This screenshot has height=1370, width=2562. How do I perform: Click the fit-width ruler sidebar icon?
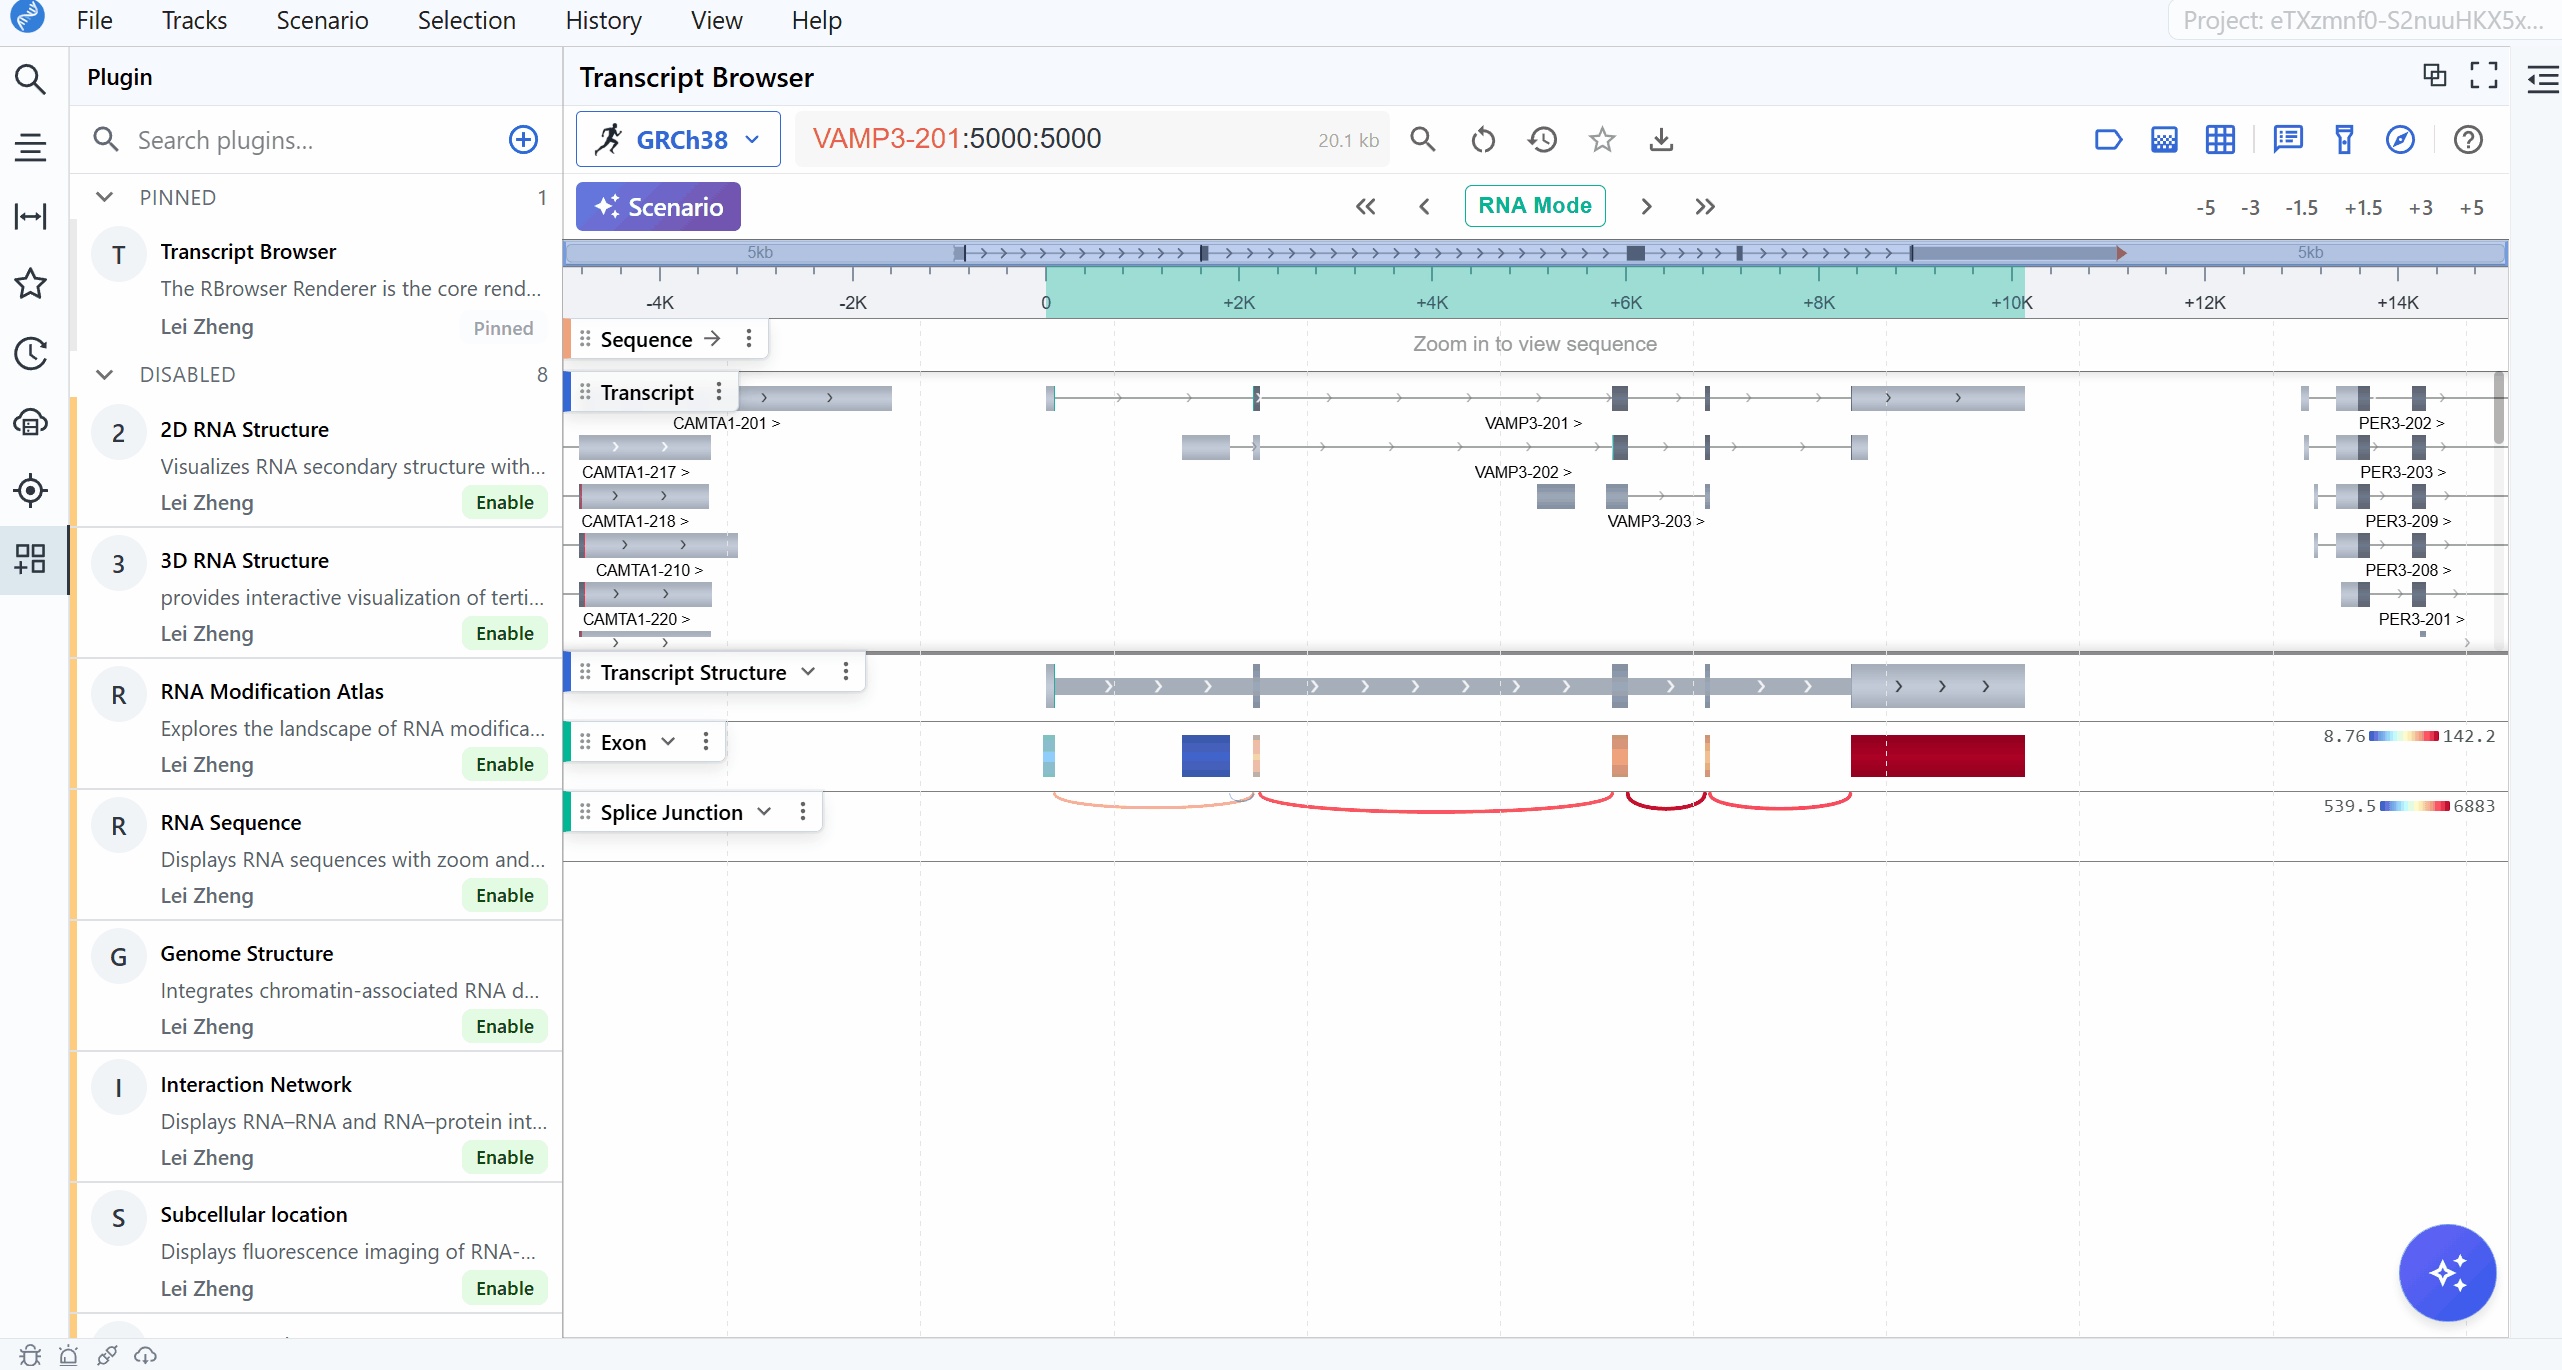[x=30, y=216]
